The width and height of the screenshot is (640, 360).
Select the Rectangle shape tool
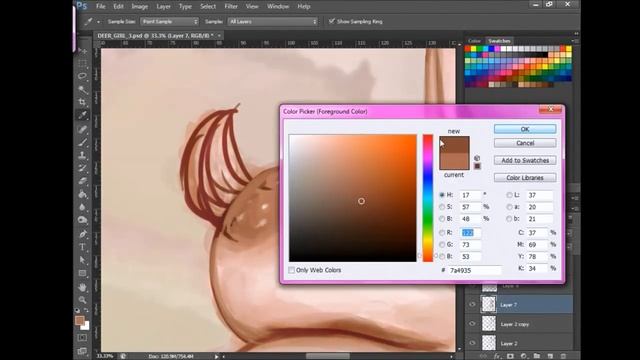[83, 273]
